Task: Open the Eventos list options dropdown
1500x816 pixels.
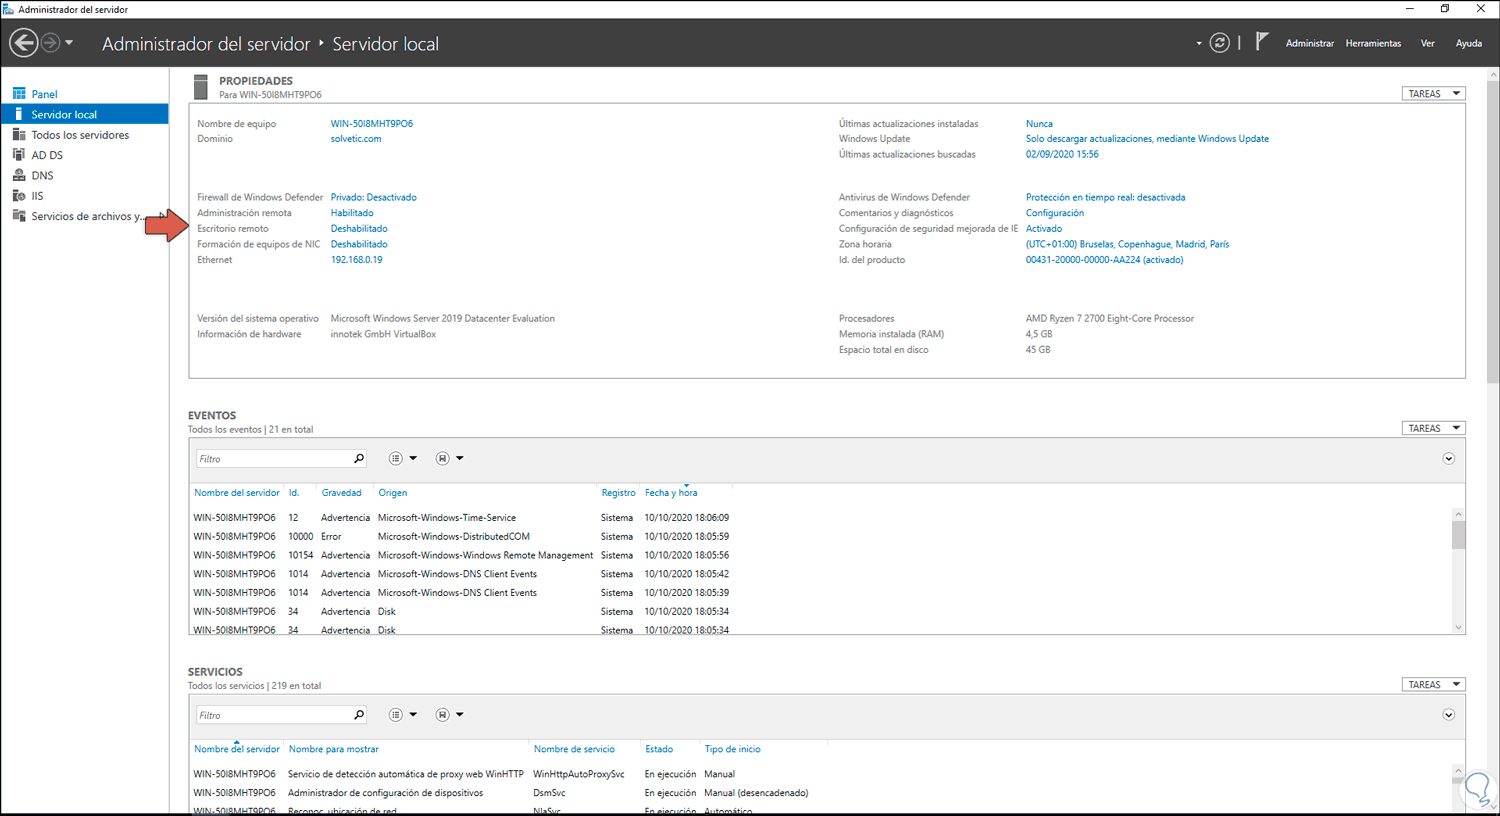Action: click(402, 459)
